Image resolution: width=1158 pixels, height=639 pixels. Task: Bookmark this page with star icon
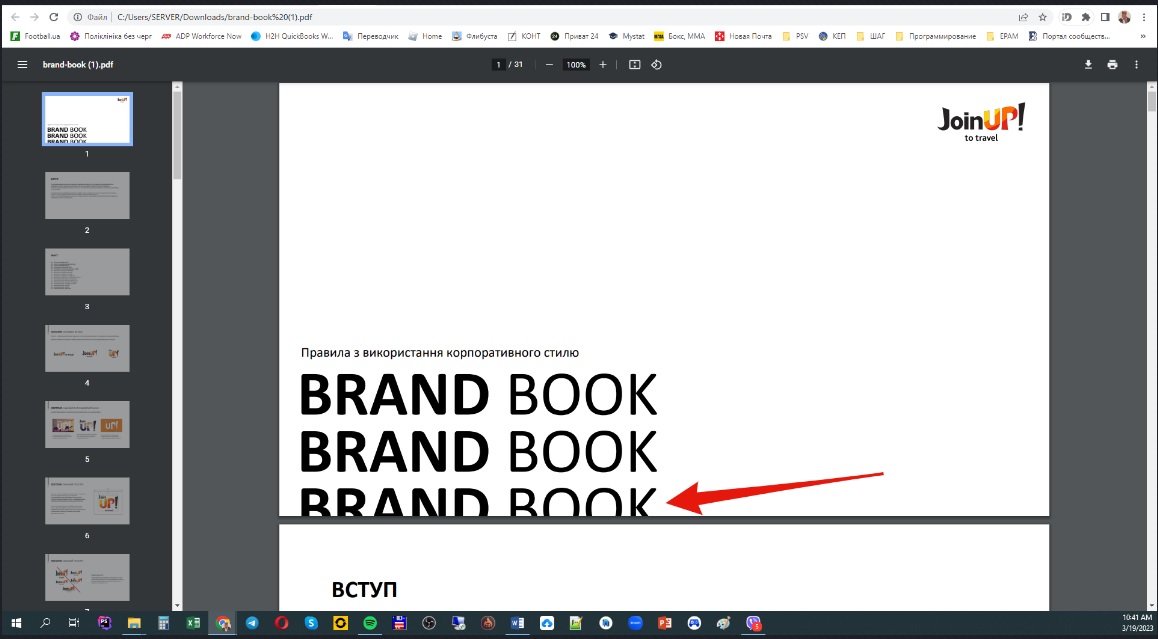coord(1042,17)
